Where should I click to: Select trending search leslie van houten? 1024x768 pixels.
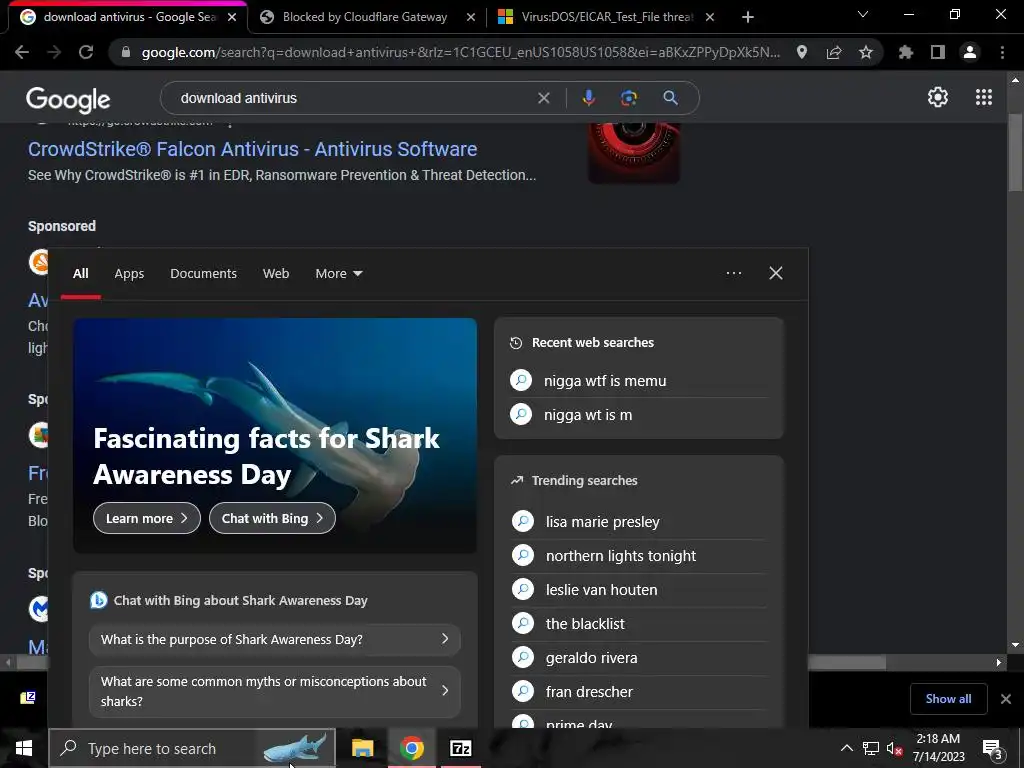pyautogui.click(x=639, y=590)
